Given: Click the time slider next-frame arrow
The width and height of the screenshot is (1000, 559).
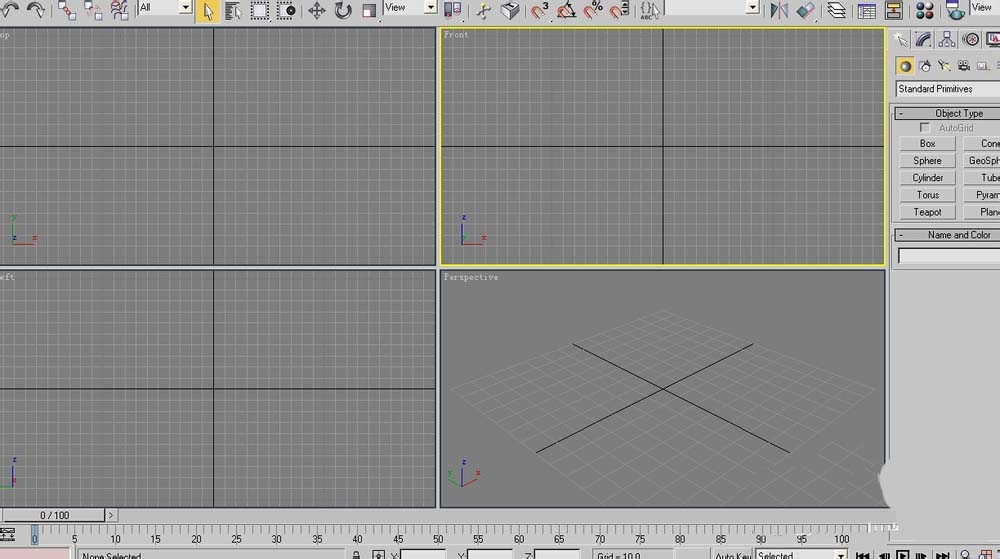Looking at the screenshot, I should tap(111, 515).
